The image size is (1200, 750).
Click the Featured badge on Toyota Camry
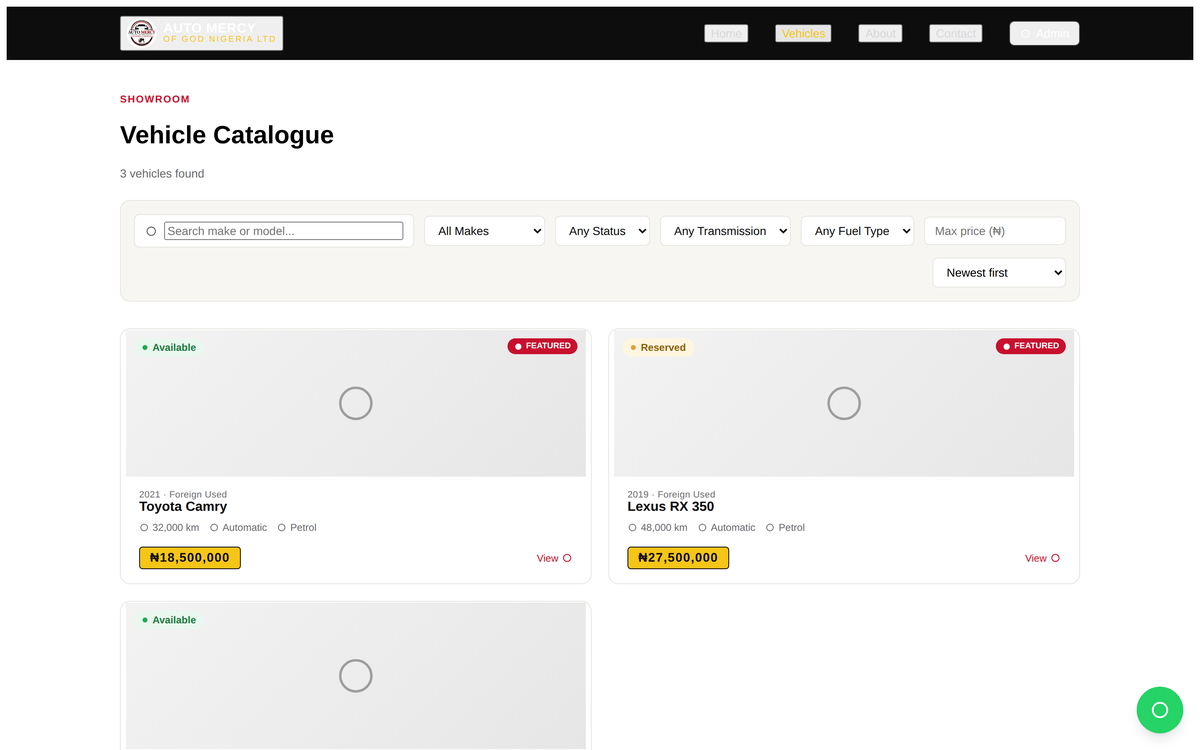(x=542, y=346)
